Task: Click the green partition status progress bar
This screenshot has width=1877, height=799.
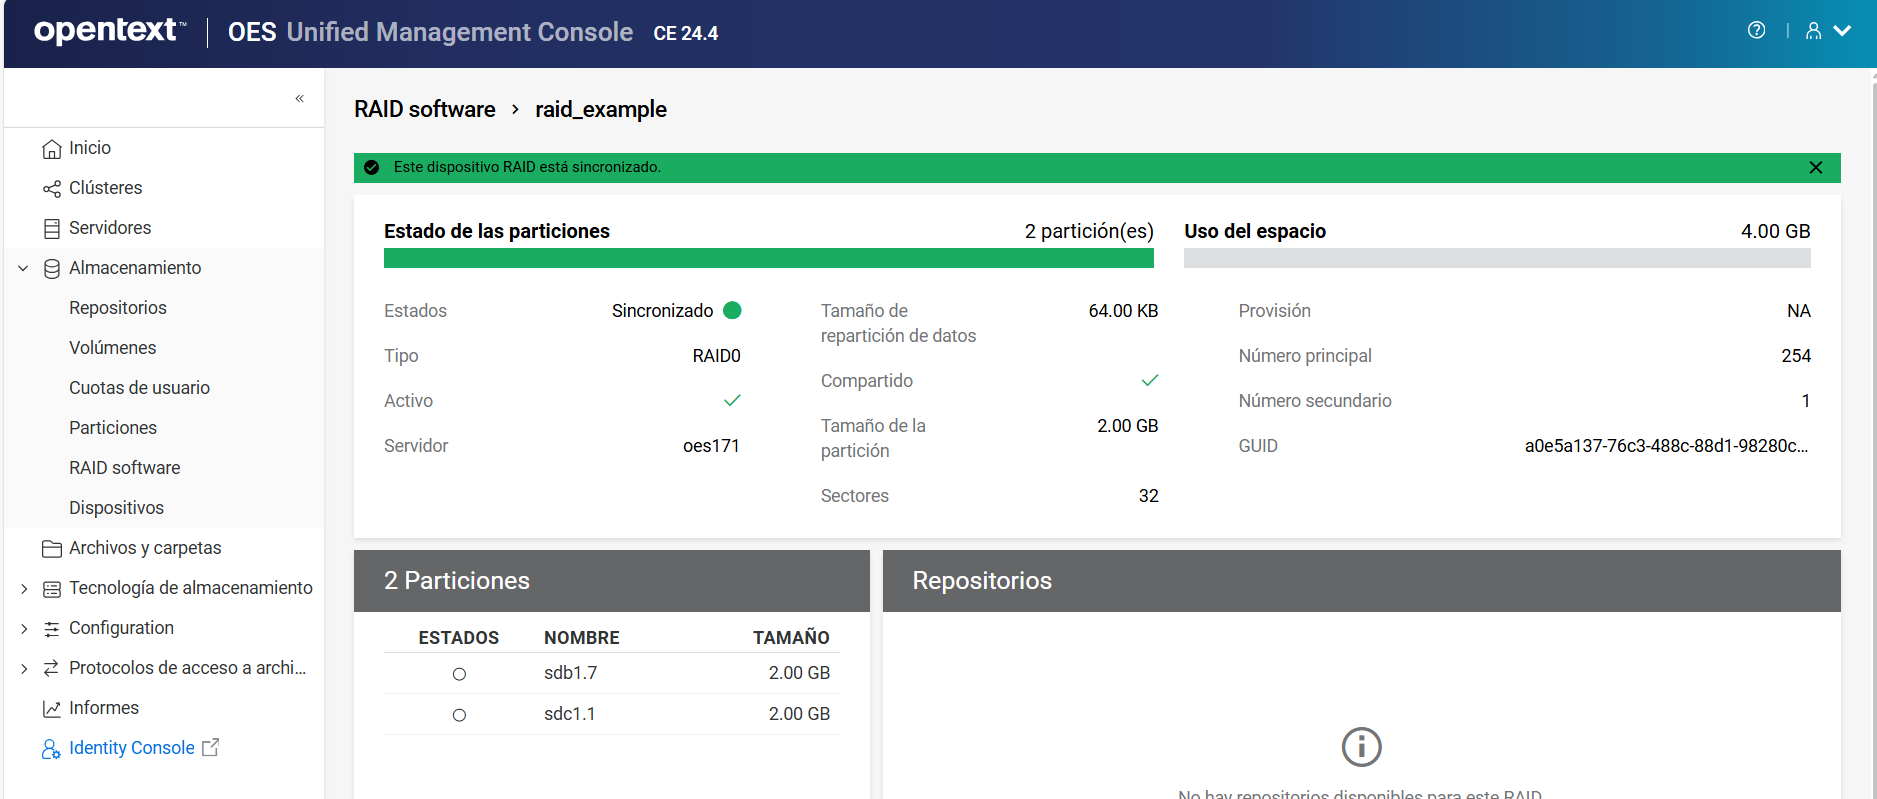Action: [x=768, y=259]
